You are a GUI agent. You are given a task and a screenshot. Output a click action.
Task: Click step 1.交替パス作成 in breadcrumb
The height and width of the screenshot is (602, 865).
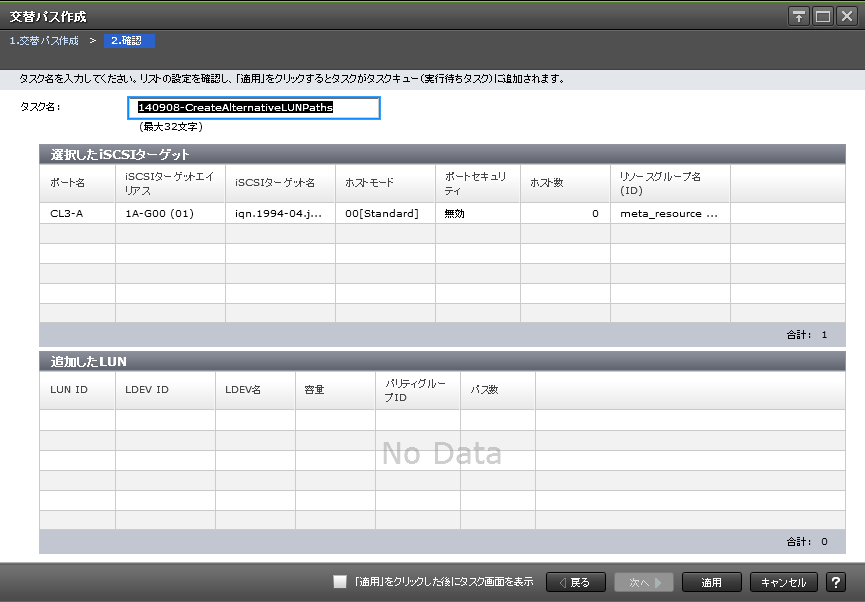44,41
